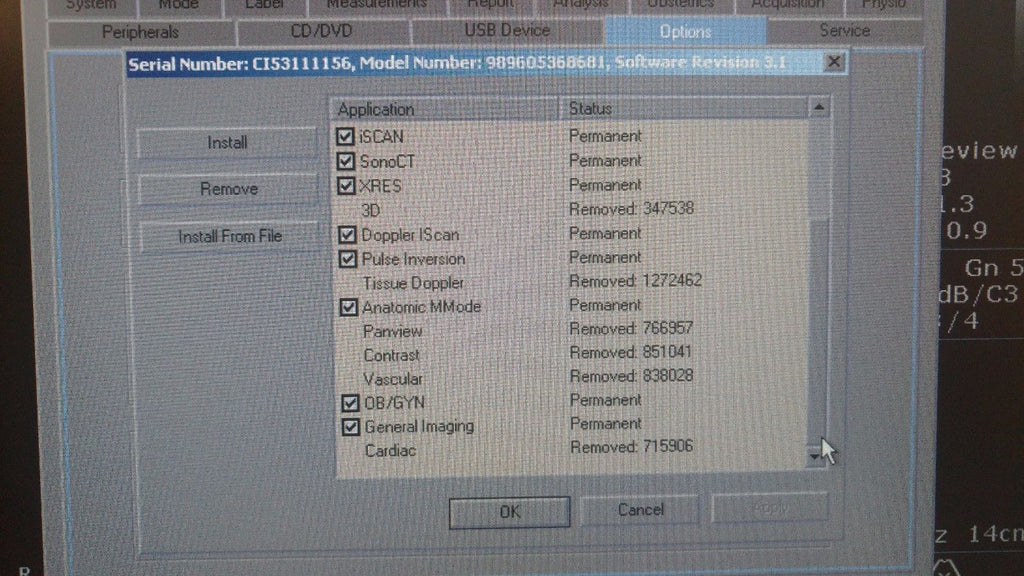This screenshot has width=1024, height=576.
Task: Open the USB Device tab
Action: coord(507,31)
